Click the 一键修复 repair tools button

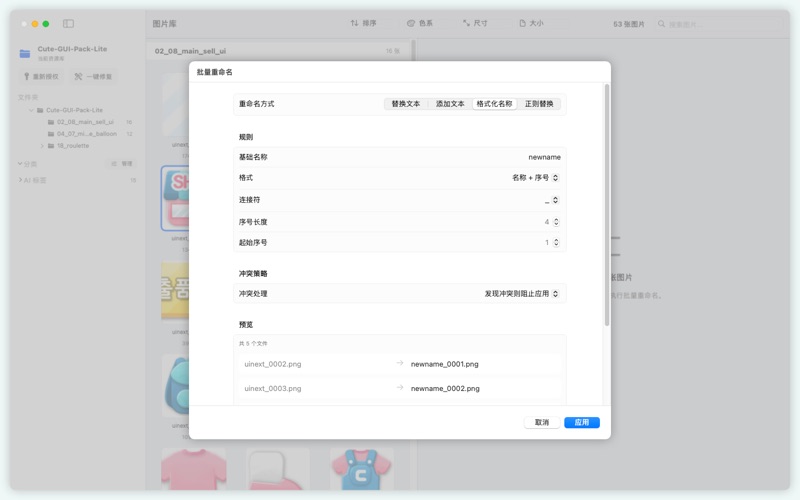point(93,77)
